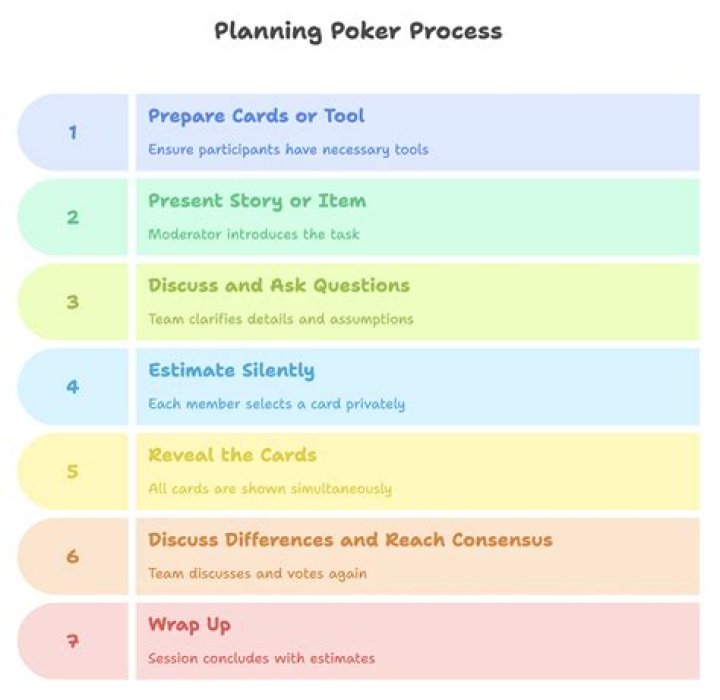Click "Moderator introduces the task" description
720x700 pixels.
click(253, 235)
